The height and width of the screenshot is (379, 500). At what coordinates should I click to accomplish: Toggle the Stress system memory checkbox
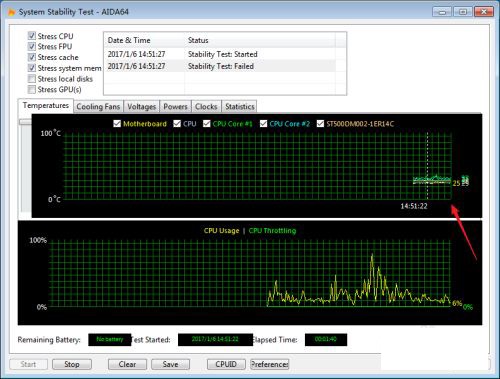(x=32, y=68)
